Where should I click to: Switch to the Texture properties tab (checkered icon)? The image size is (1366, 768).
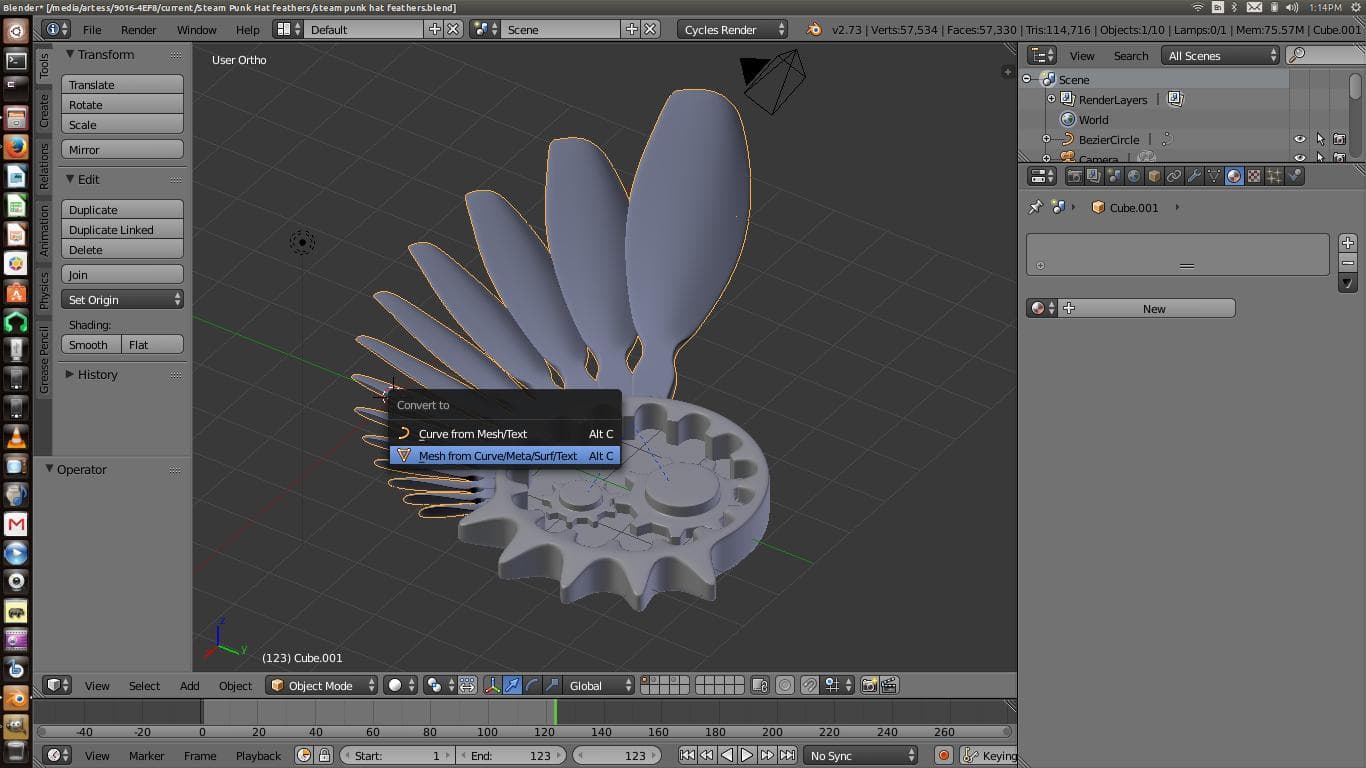coord(1254,176)
